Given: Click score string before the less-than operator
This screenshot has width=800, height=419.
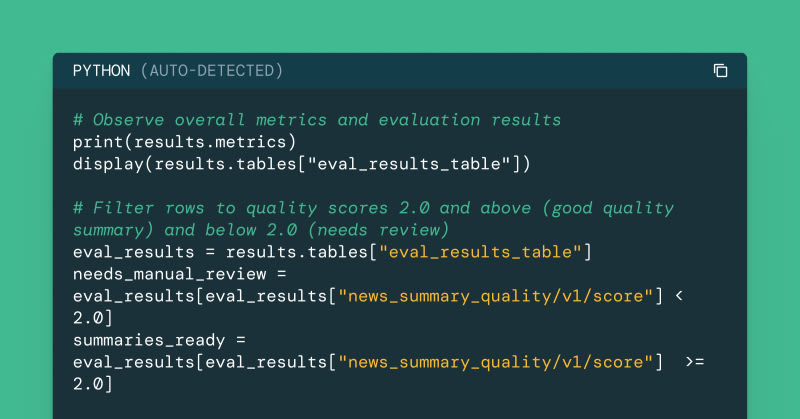Looking at the screenshot, I should 501,296.
